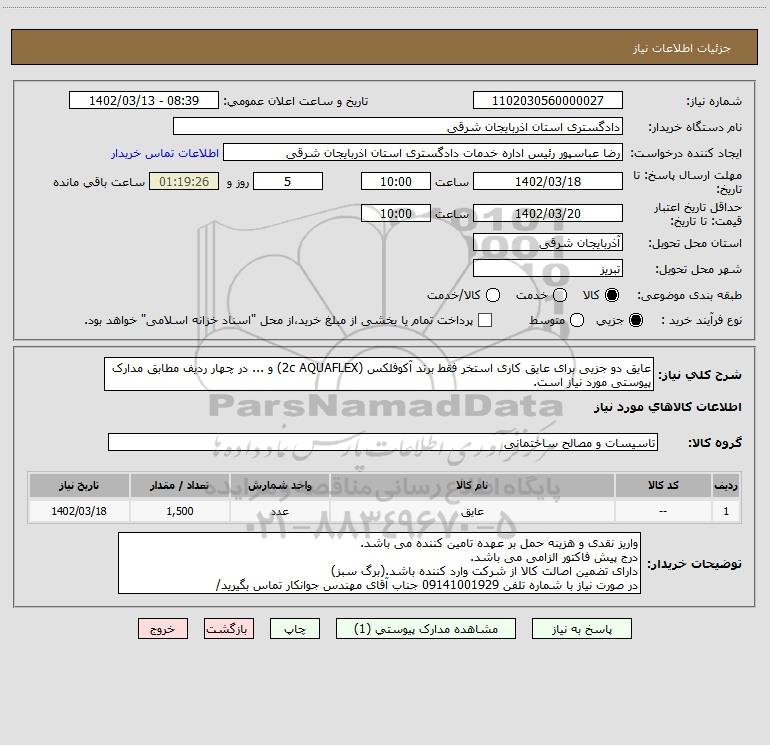Screen dimensions: 770x745
Task: Click buyer notes text area
Action: [x=380, y=563]
